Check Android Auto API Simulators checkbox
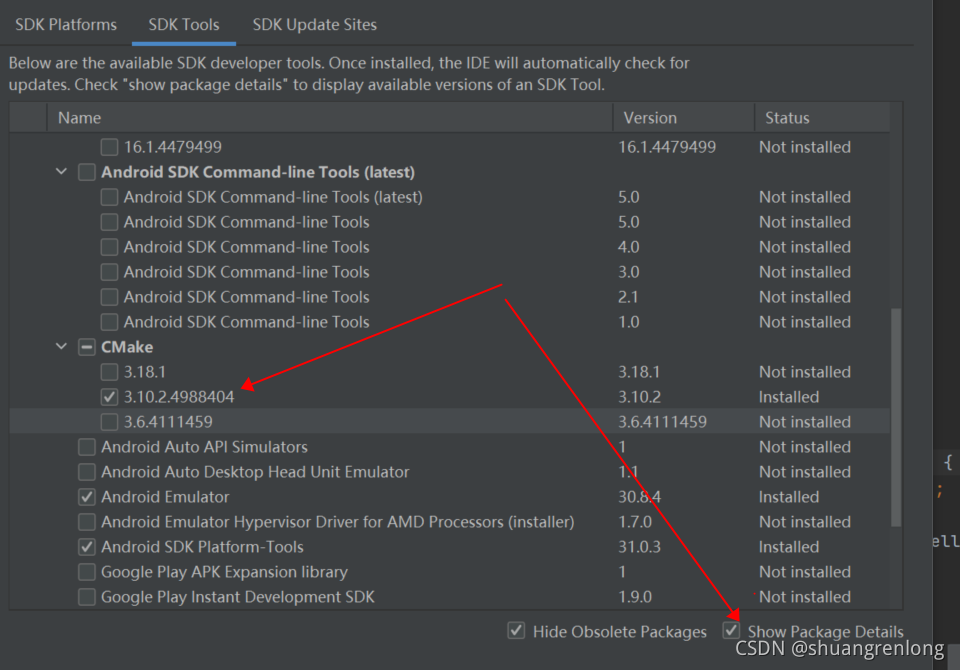The image size is (960, 670). point(87,447)
